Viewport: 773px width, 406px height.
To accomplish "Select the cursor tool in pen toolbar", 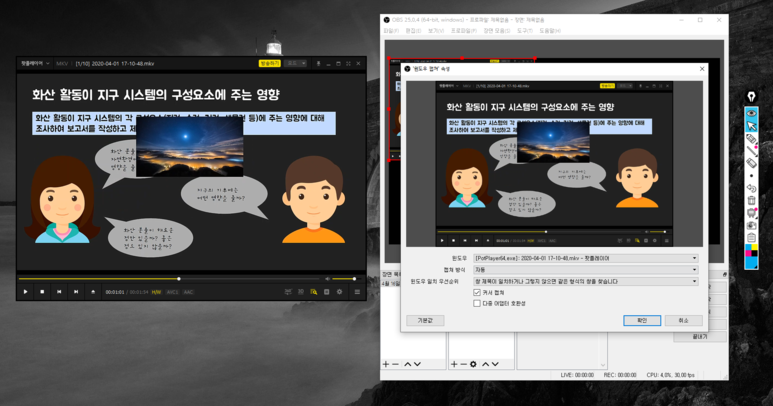I will [751, 126].
